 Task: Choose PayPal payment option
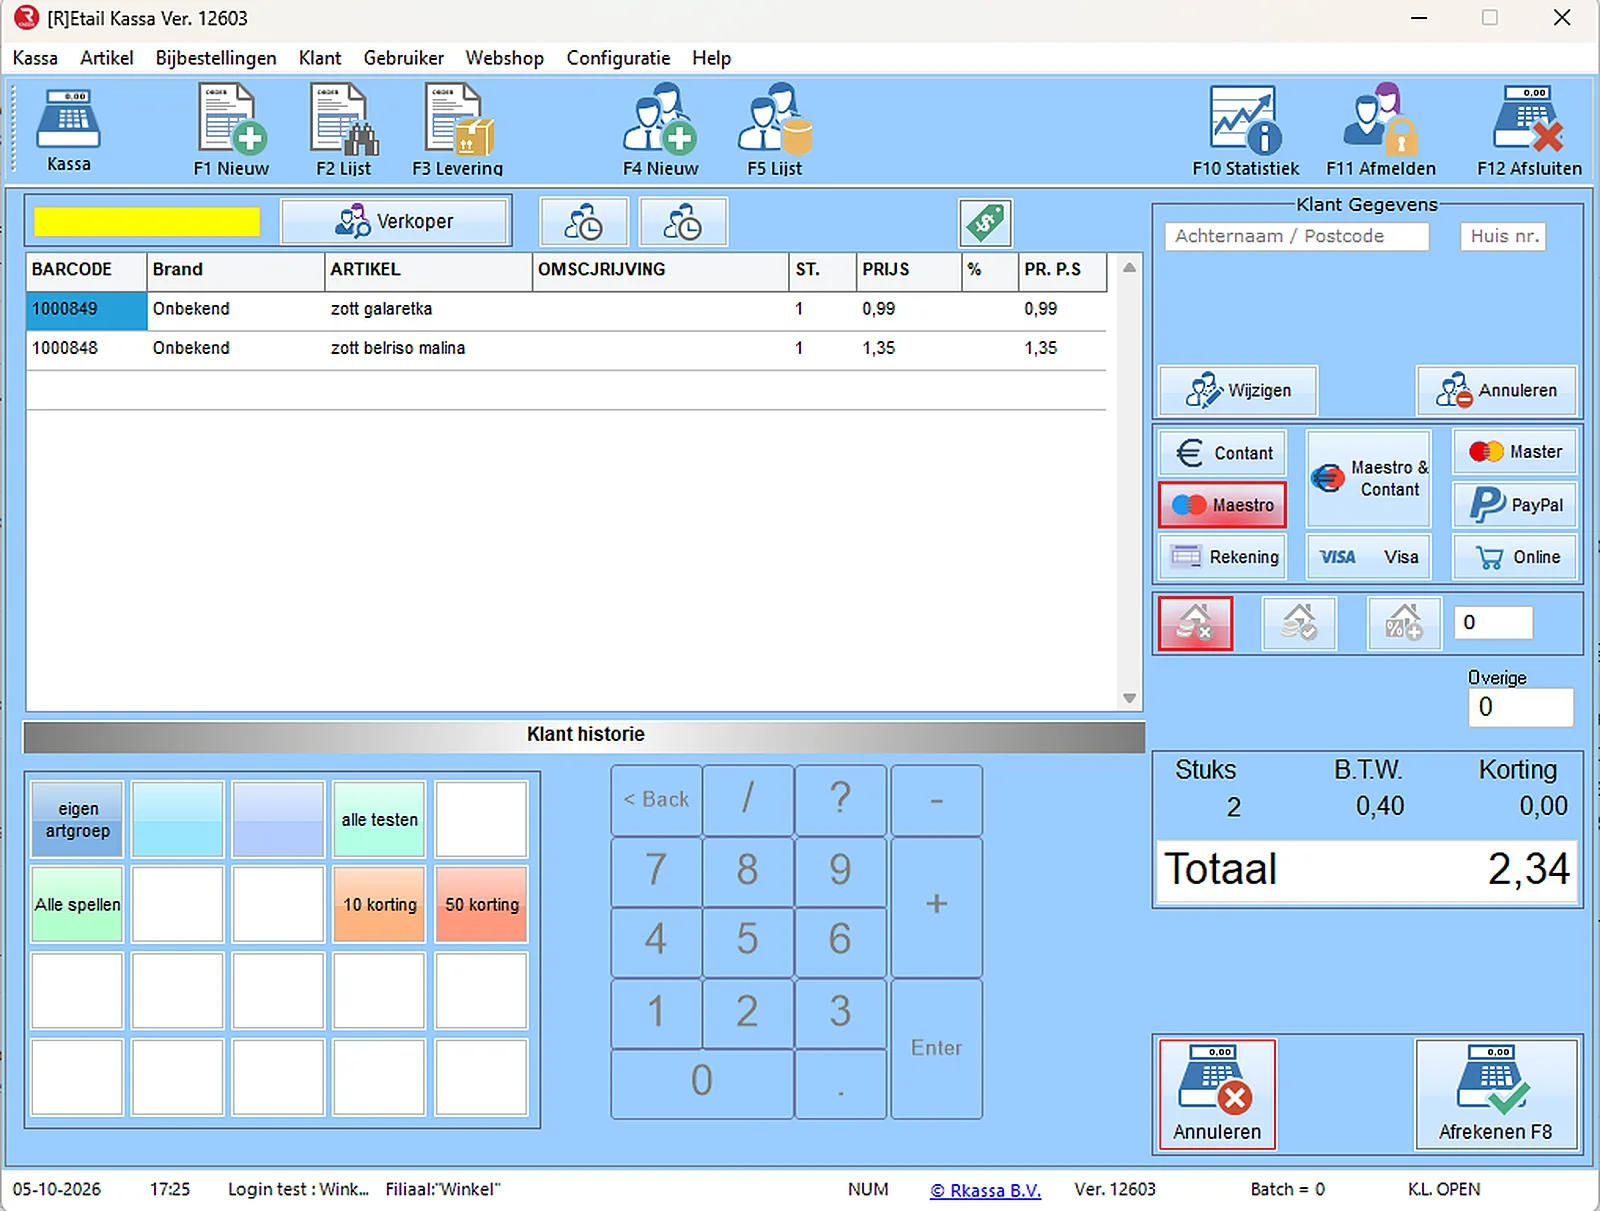pyautogui.click(x=1515, y=505)
